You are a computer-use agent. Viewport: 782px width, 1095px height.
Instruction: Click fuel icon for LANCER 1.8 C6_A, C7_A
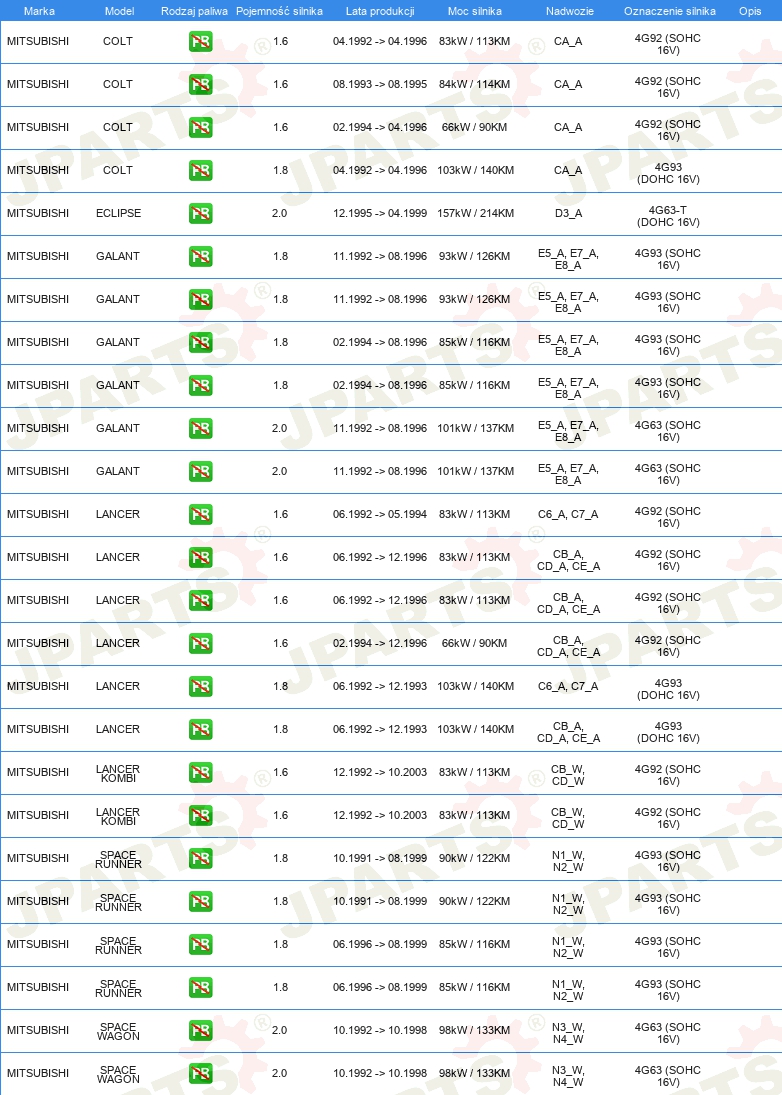coord(200,686)
